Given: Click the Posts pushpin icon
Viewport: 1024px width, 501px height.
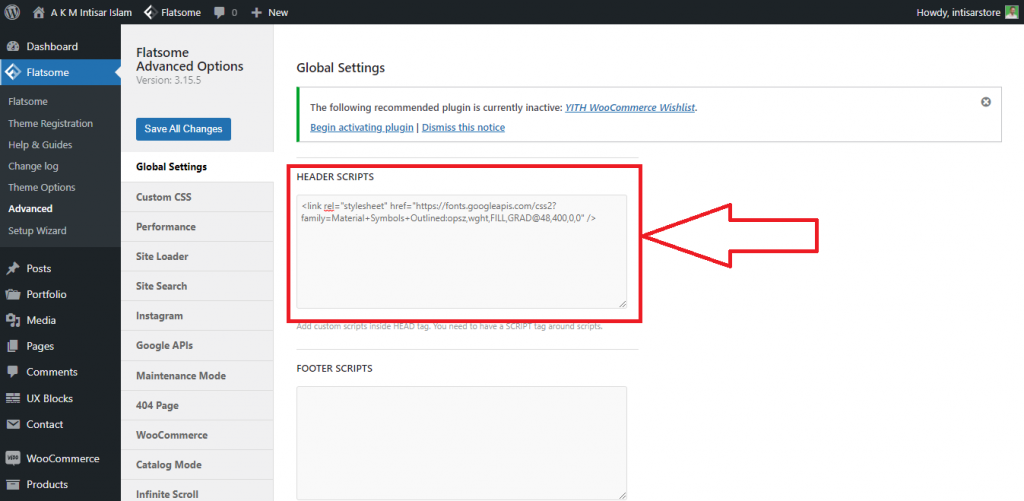Looking at the screenshot, I should [13, 268].
